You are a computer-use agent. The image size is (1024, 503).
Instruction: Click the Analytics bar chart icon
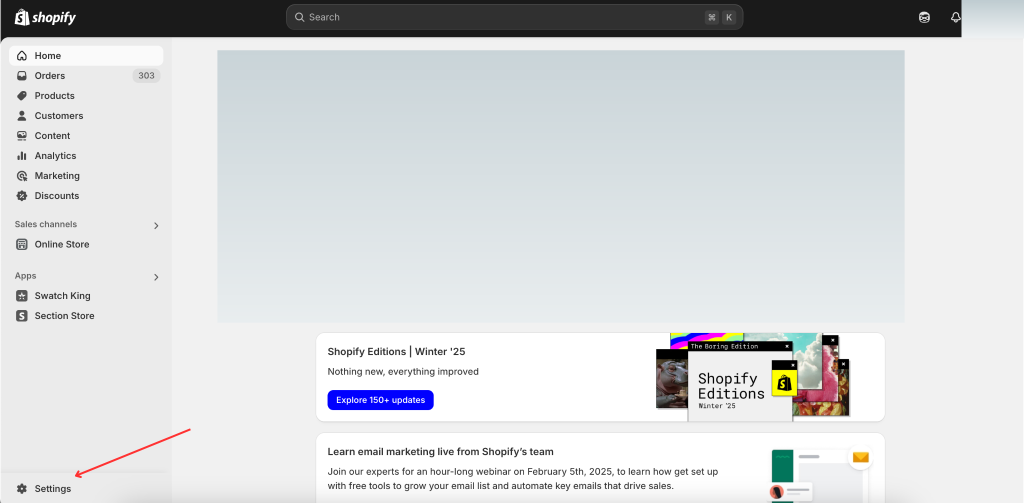coord(22,155)
